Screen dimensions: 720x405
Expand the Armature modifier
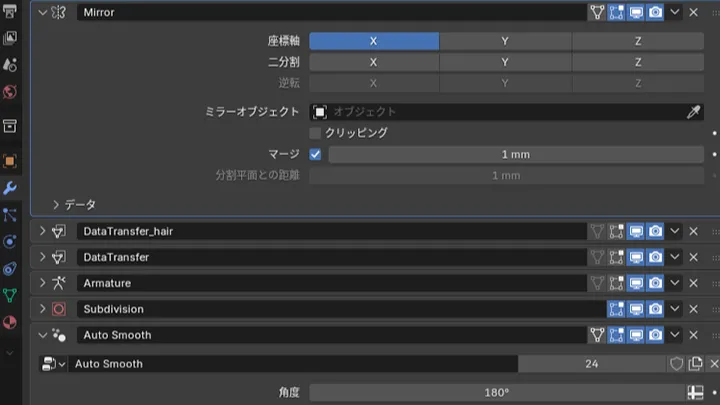[x=43, y=283]
